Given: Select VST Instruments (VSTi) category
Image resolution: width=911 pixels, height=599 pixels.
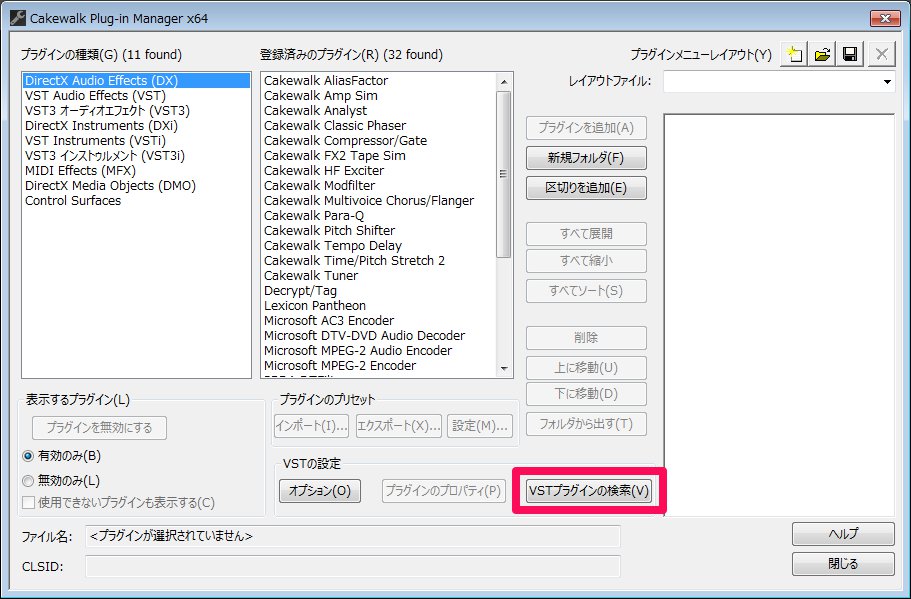Looking at the screenshot, I should point(136,141).
